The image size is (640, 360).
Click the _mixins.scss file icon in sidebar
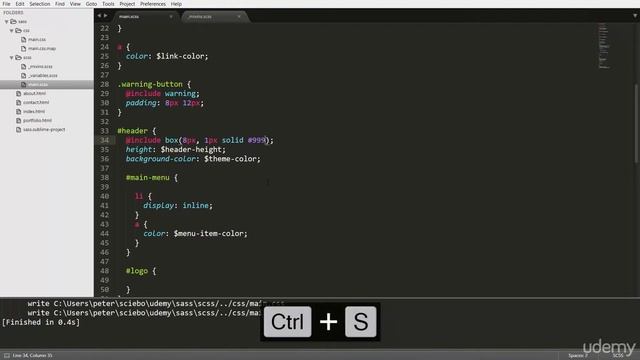click(24, 67)
